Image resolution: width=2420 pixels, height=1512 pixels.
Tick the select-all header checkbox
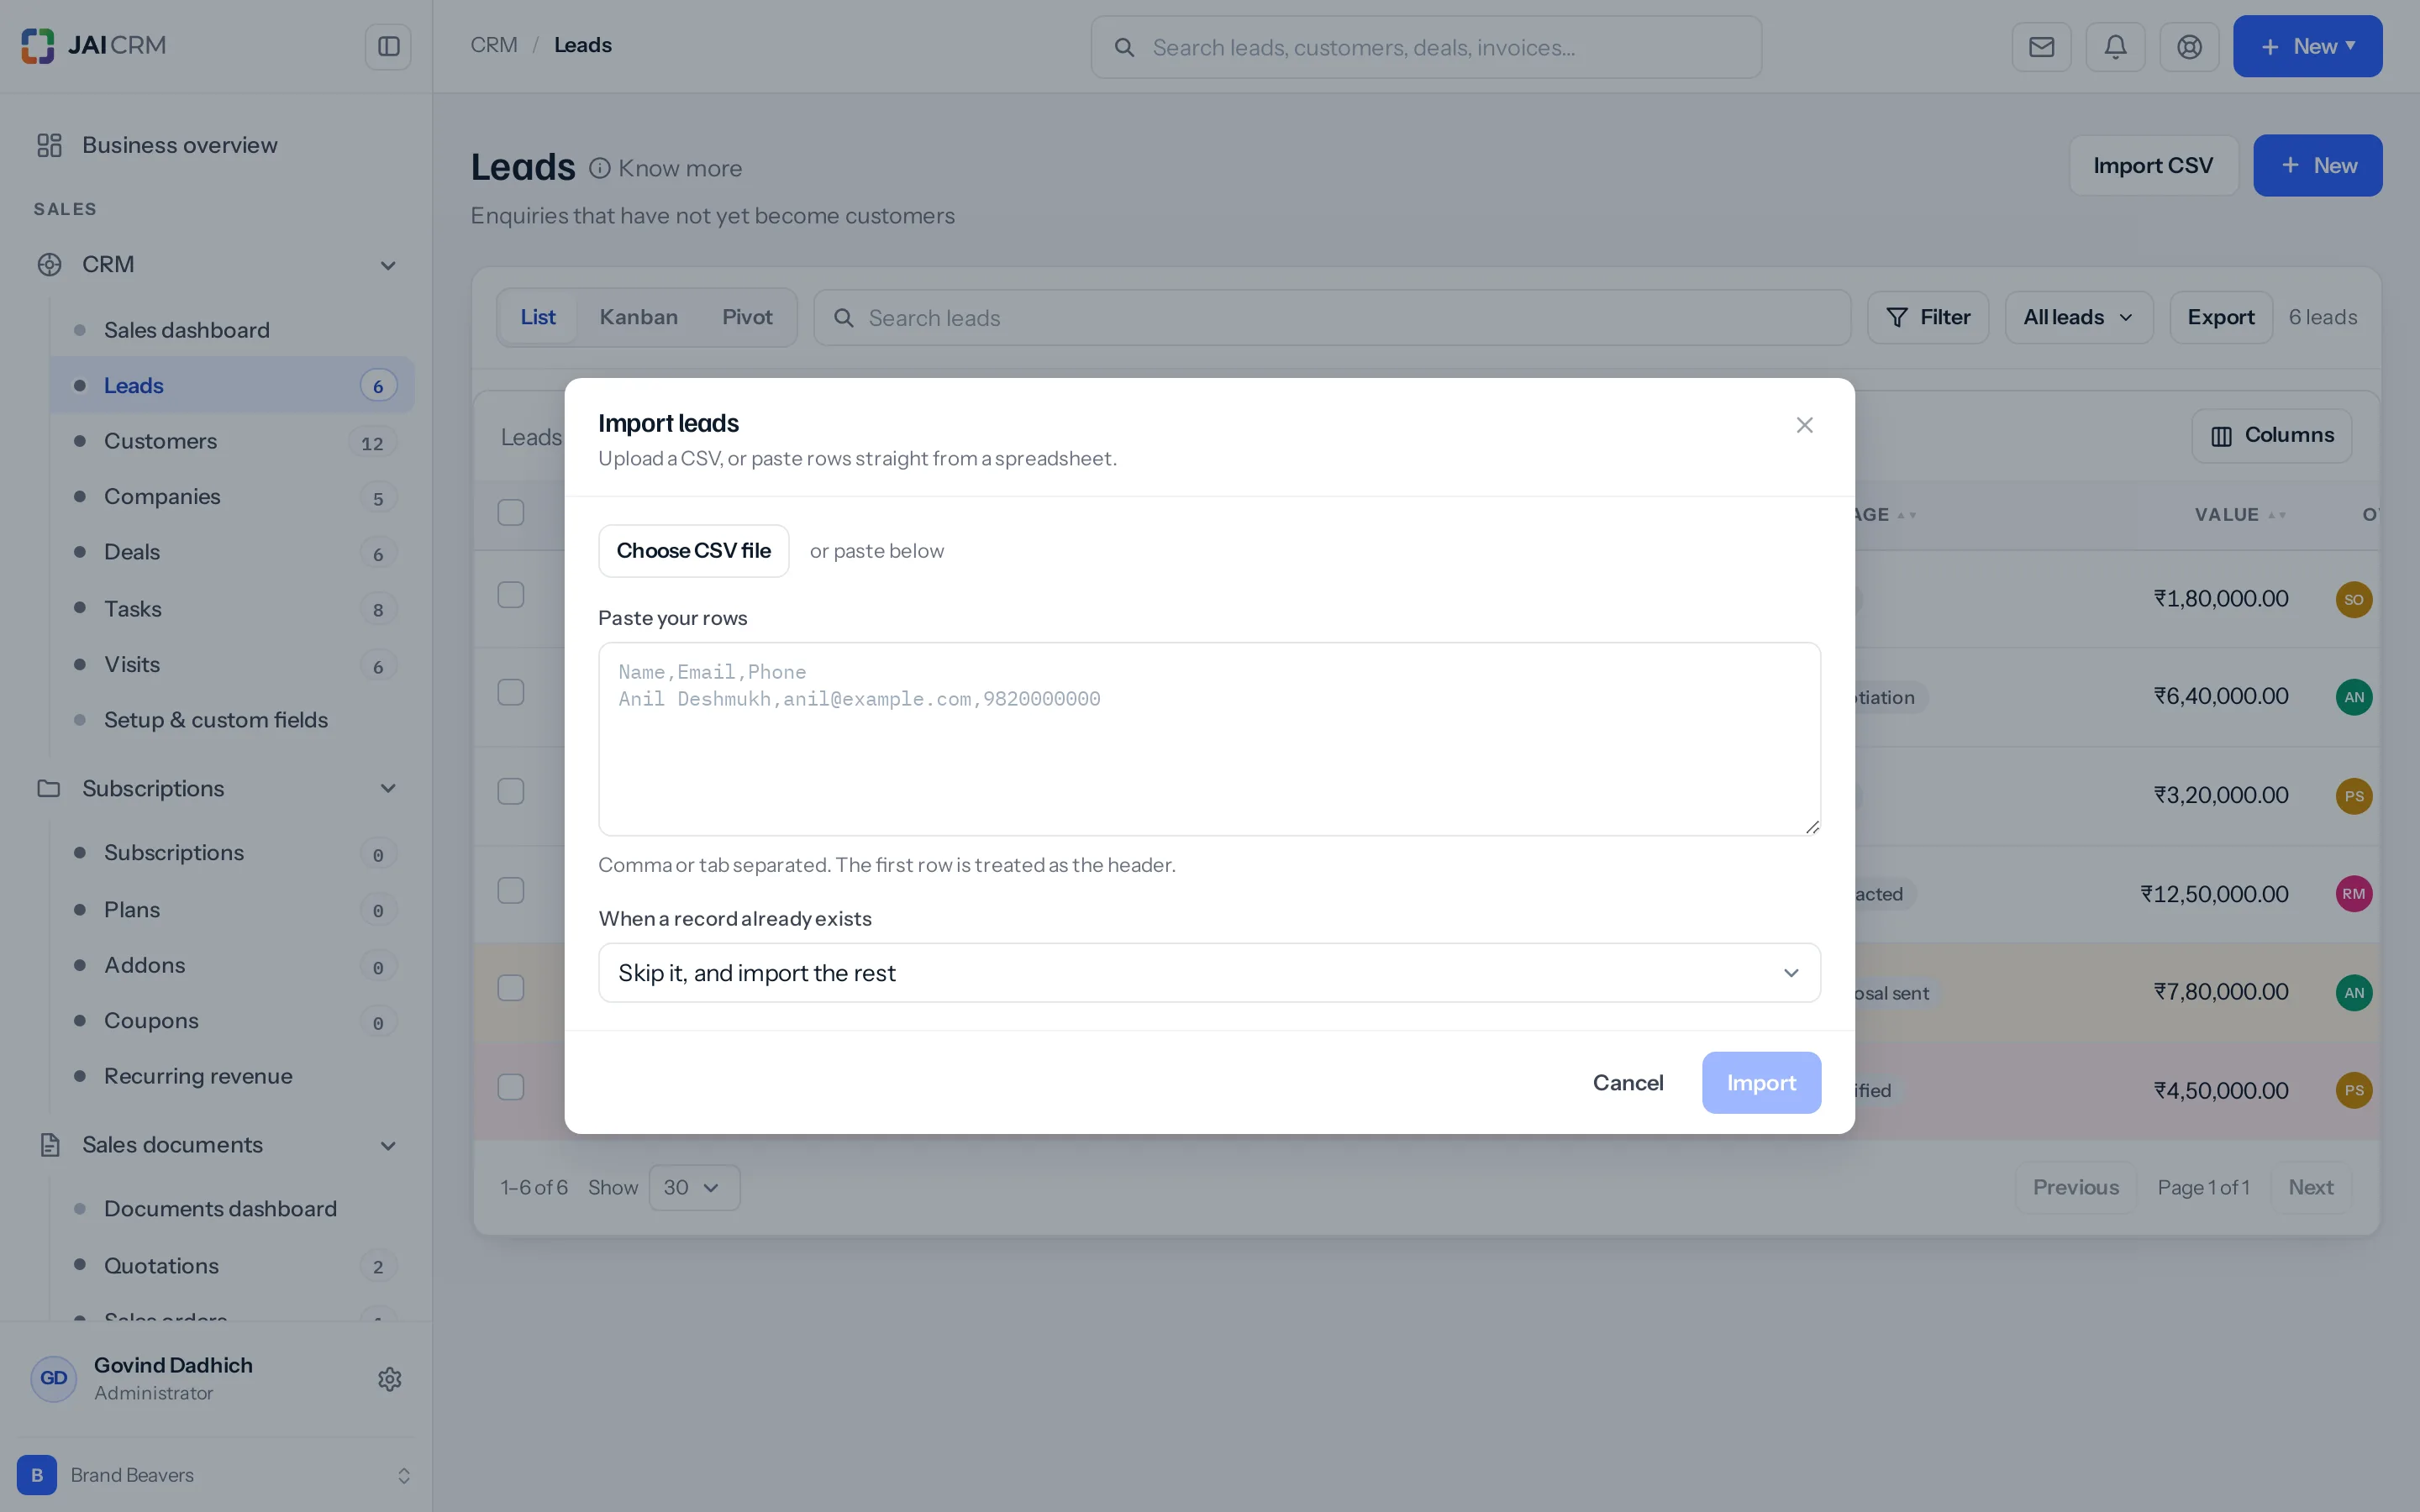pos(511,513)
